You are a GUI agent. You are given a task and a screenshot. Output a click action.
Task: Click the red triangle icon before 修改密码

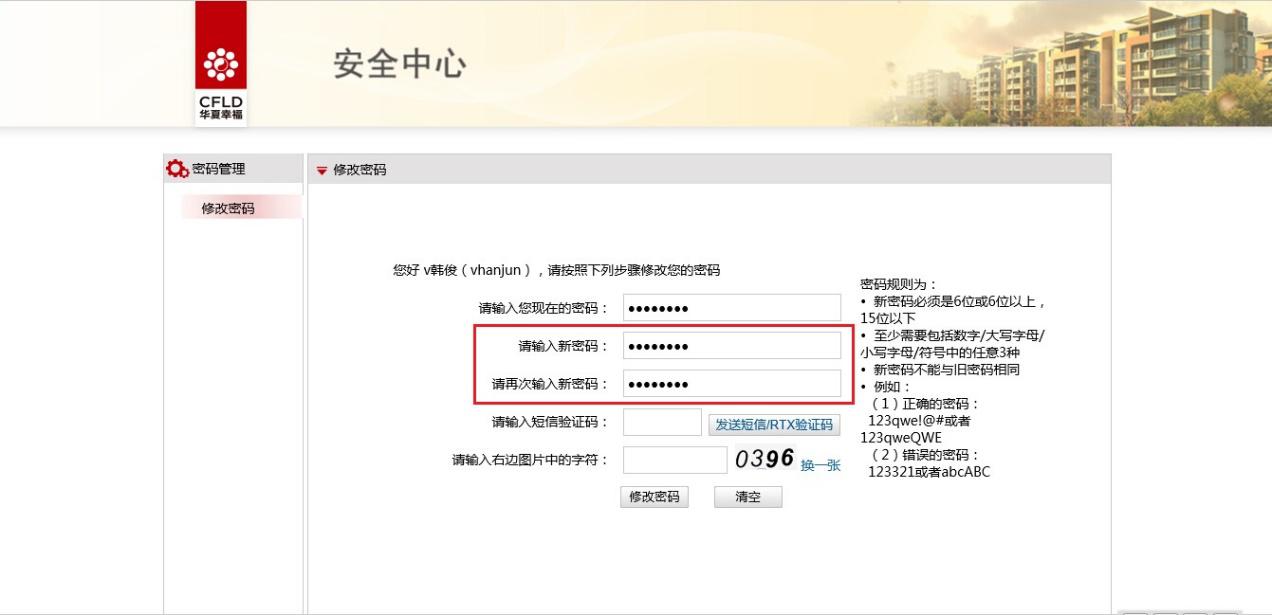pyautogui.click(x=321, y=171)
